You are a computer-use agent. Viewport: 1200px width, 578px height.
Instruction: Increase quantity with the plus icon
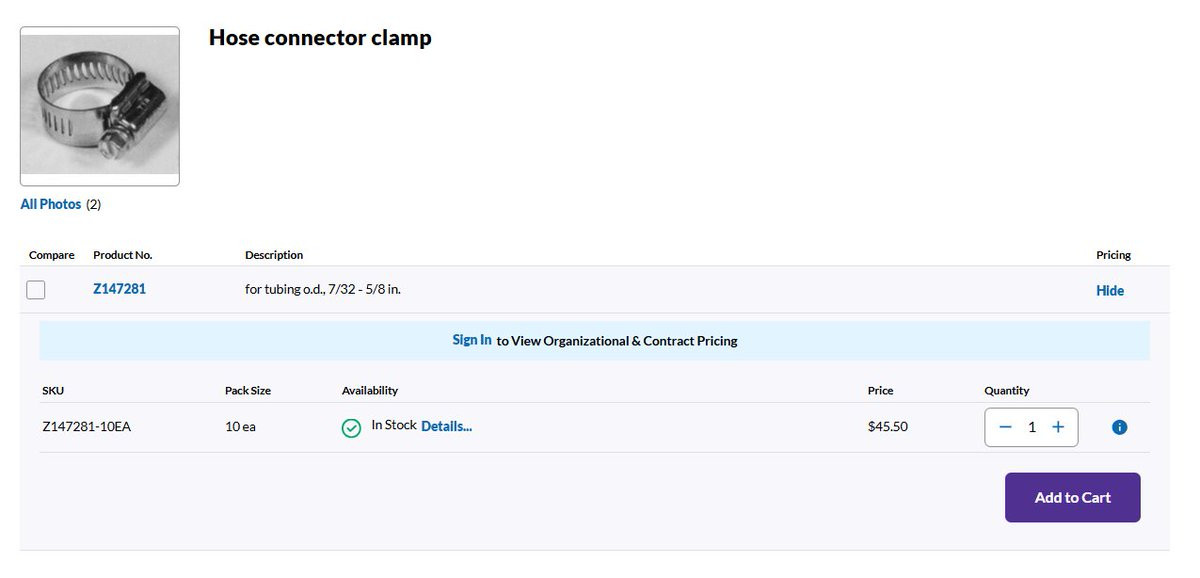[x=1058, y=427]
